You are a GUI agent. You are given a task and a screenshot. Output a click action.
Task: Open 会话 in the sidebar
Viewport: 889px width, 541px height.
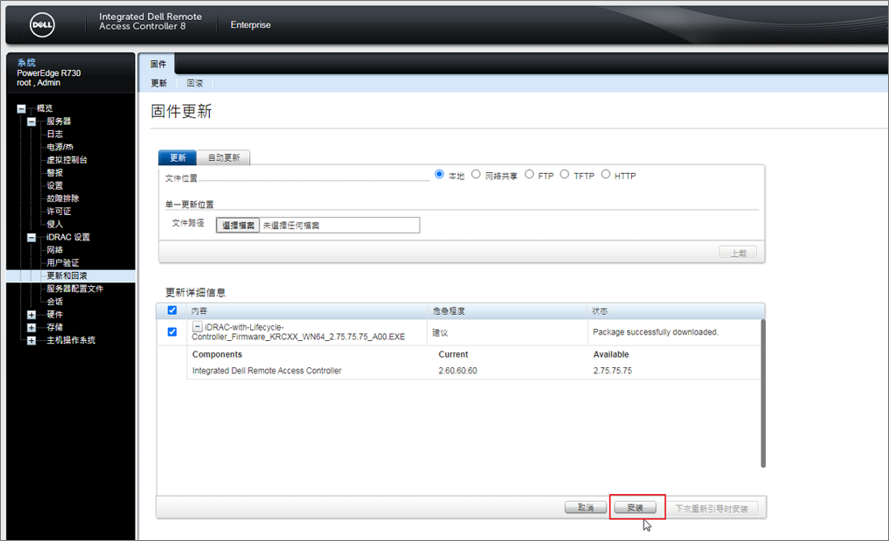coord(54,302)
